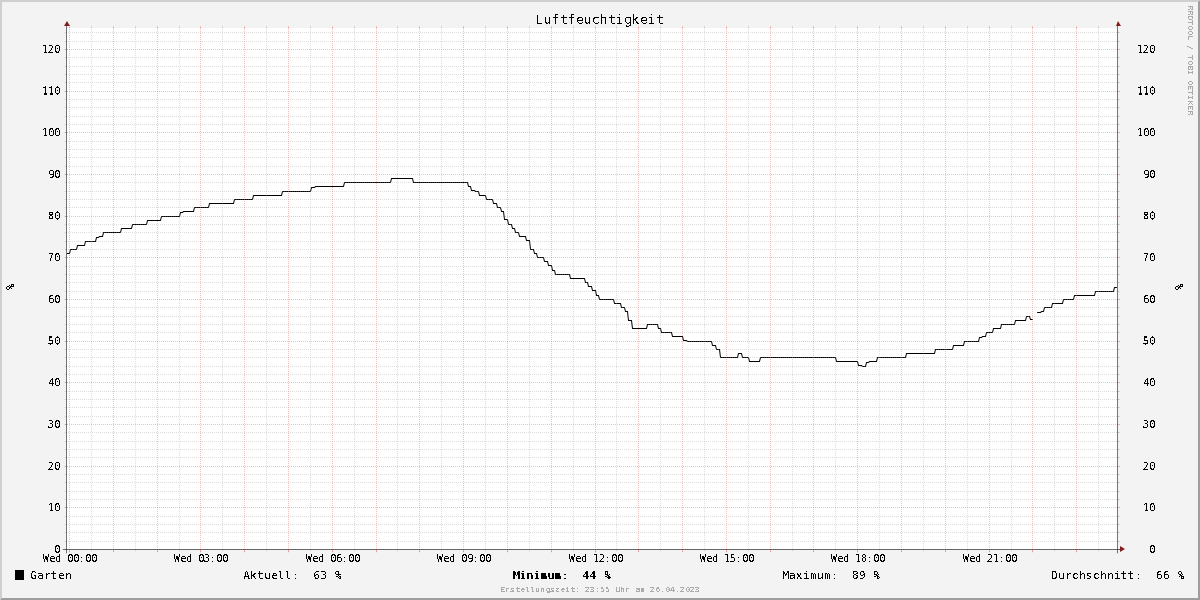Click the 110 label on left axis
The width and height of the screenshot is (1200, 600).
coord(50,91)
